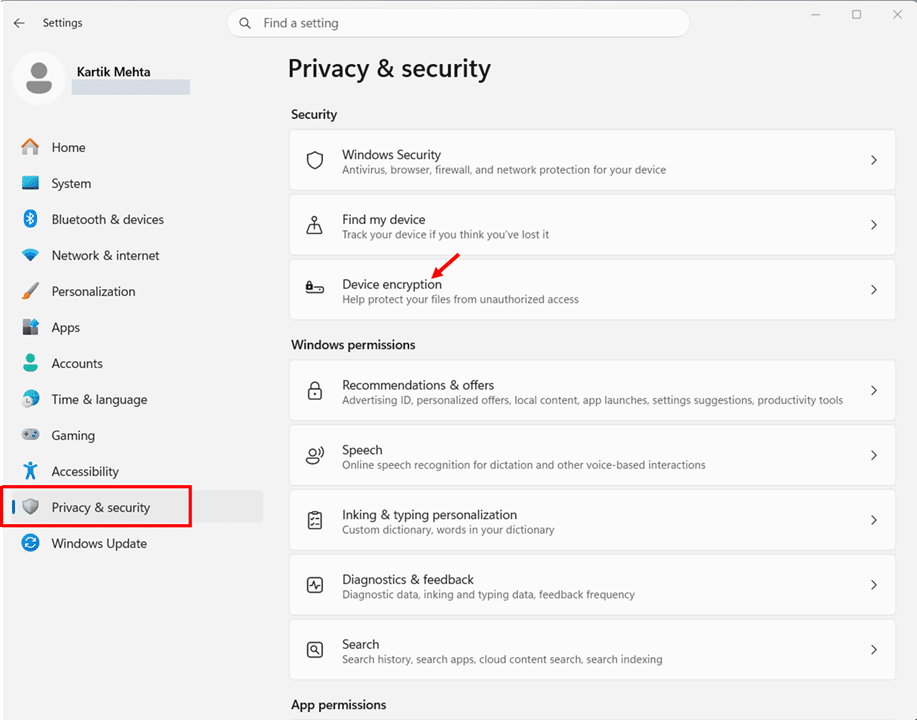Open Accessibility from the left navigation
917x720 pixels.
click(85, 471)
